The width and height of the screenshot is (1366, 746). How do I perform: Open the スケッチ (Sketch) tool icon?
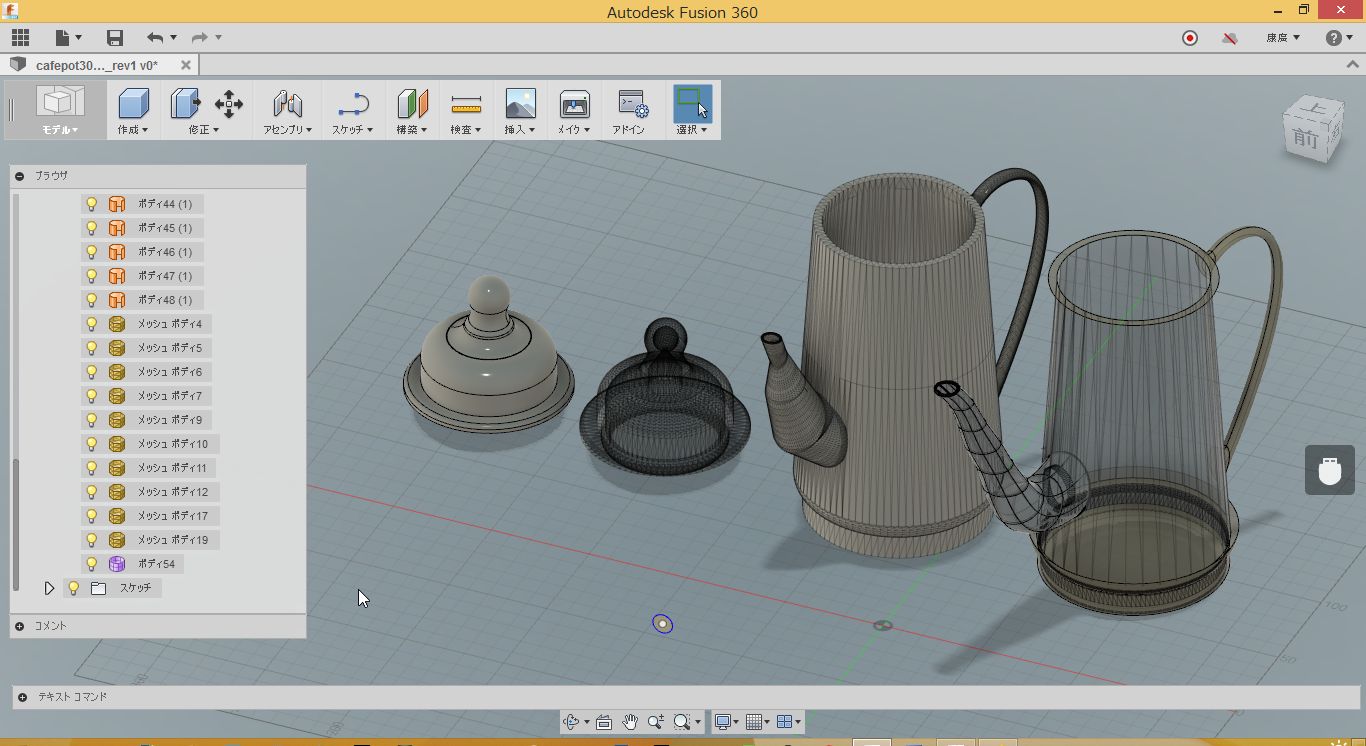point(352,104)
